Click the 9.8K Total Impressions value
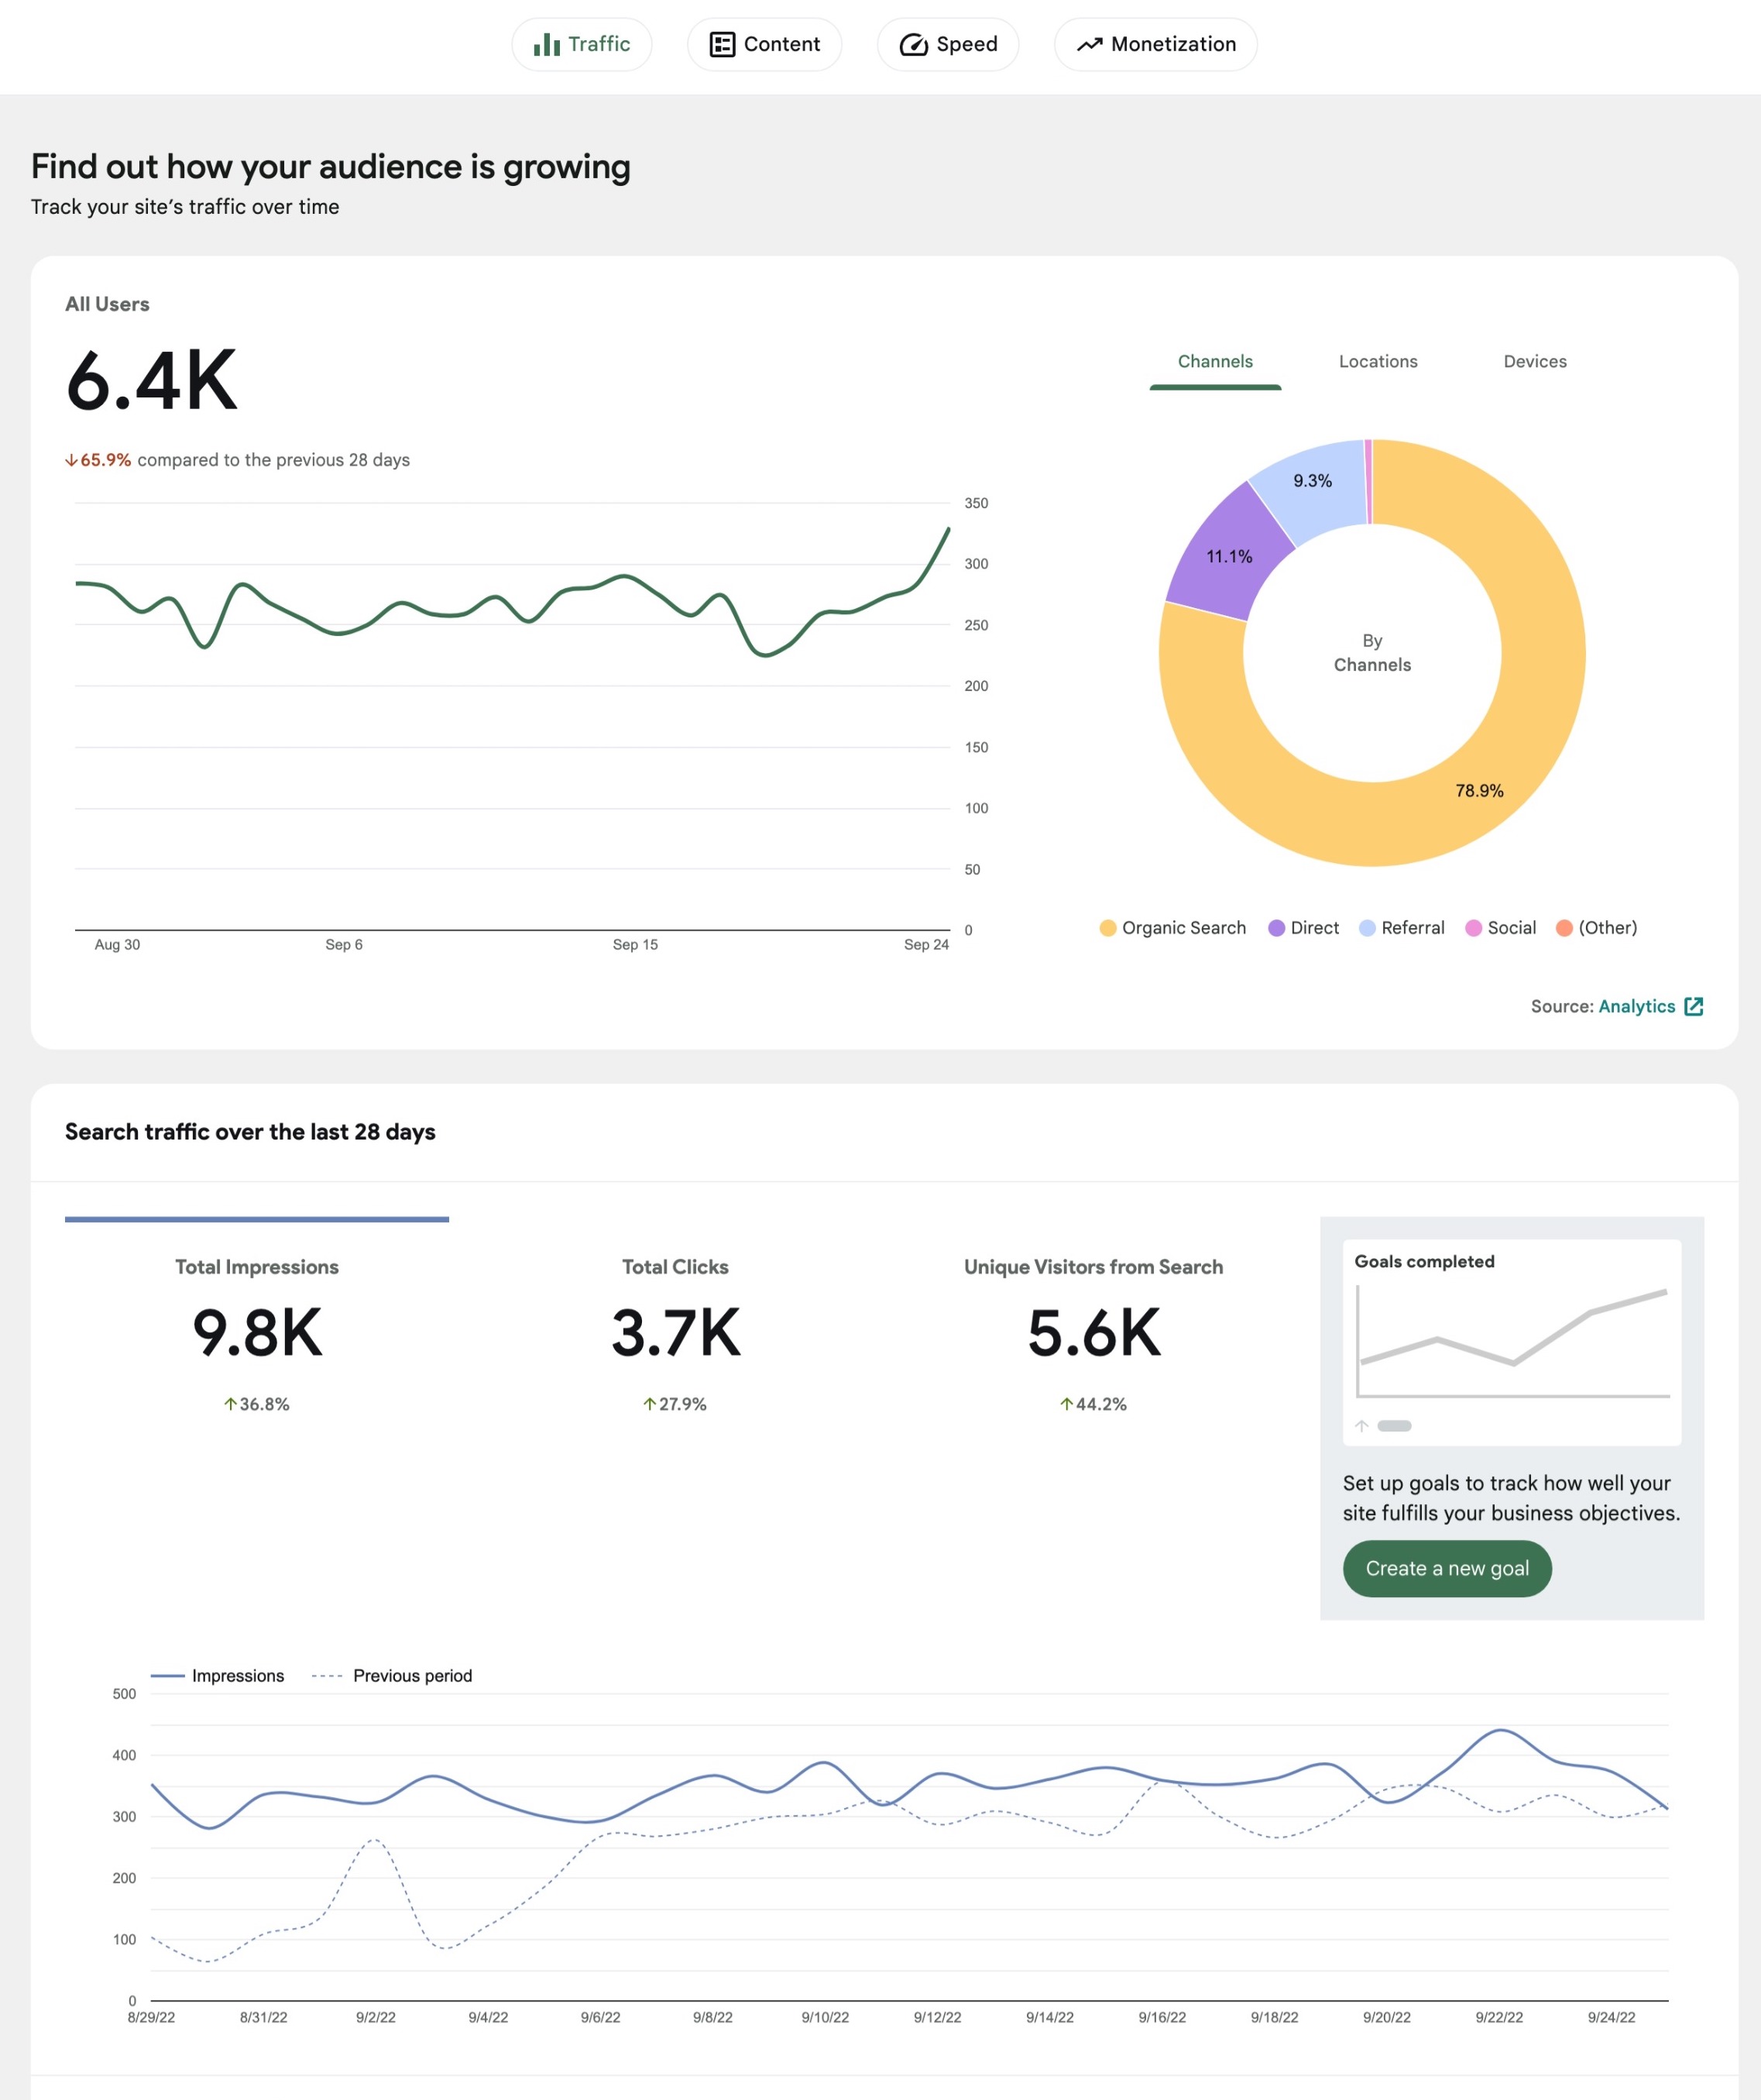The height and width of the screenshot is (2100, 1761). (x=257, y=1333)
